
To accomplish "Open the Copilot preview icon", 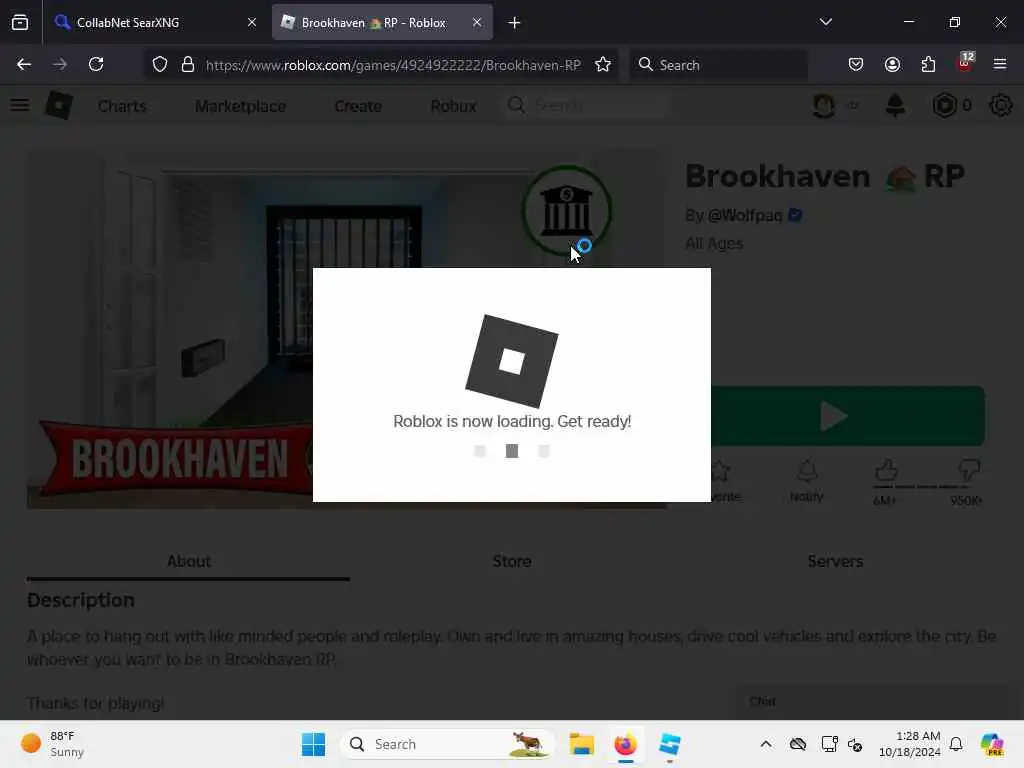I will (x=992, y=744).
